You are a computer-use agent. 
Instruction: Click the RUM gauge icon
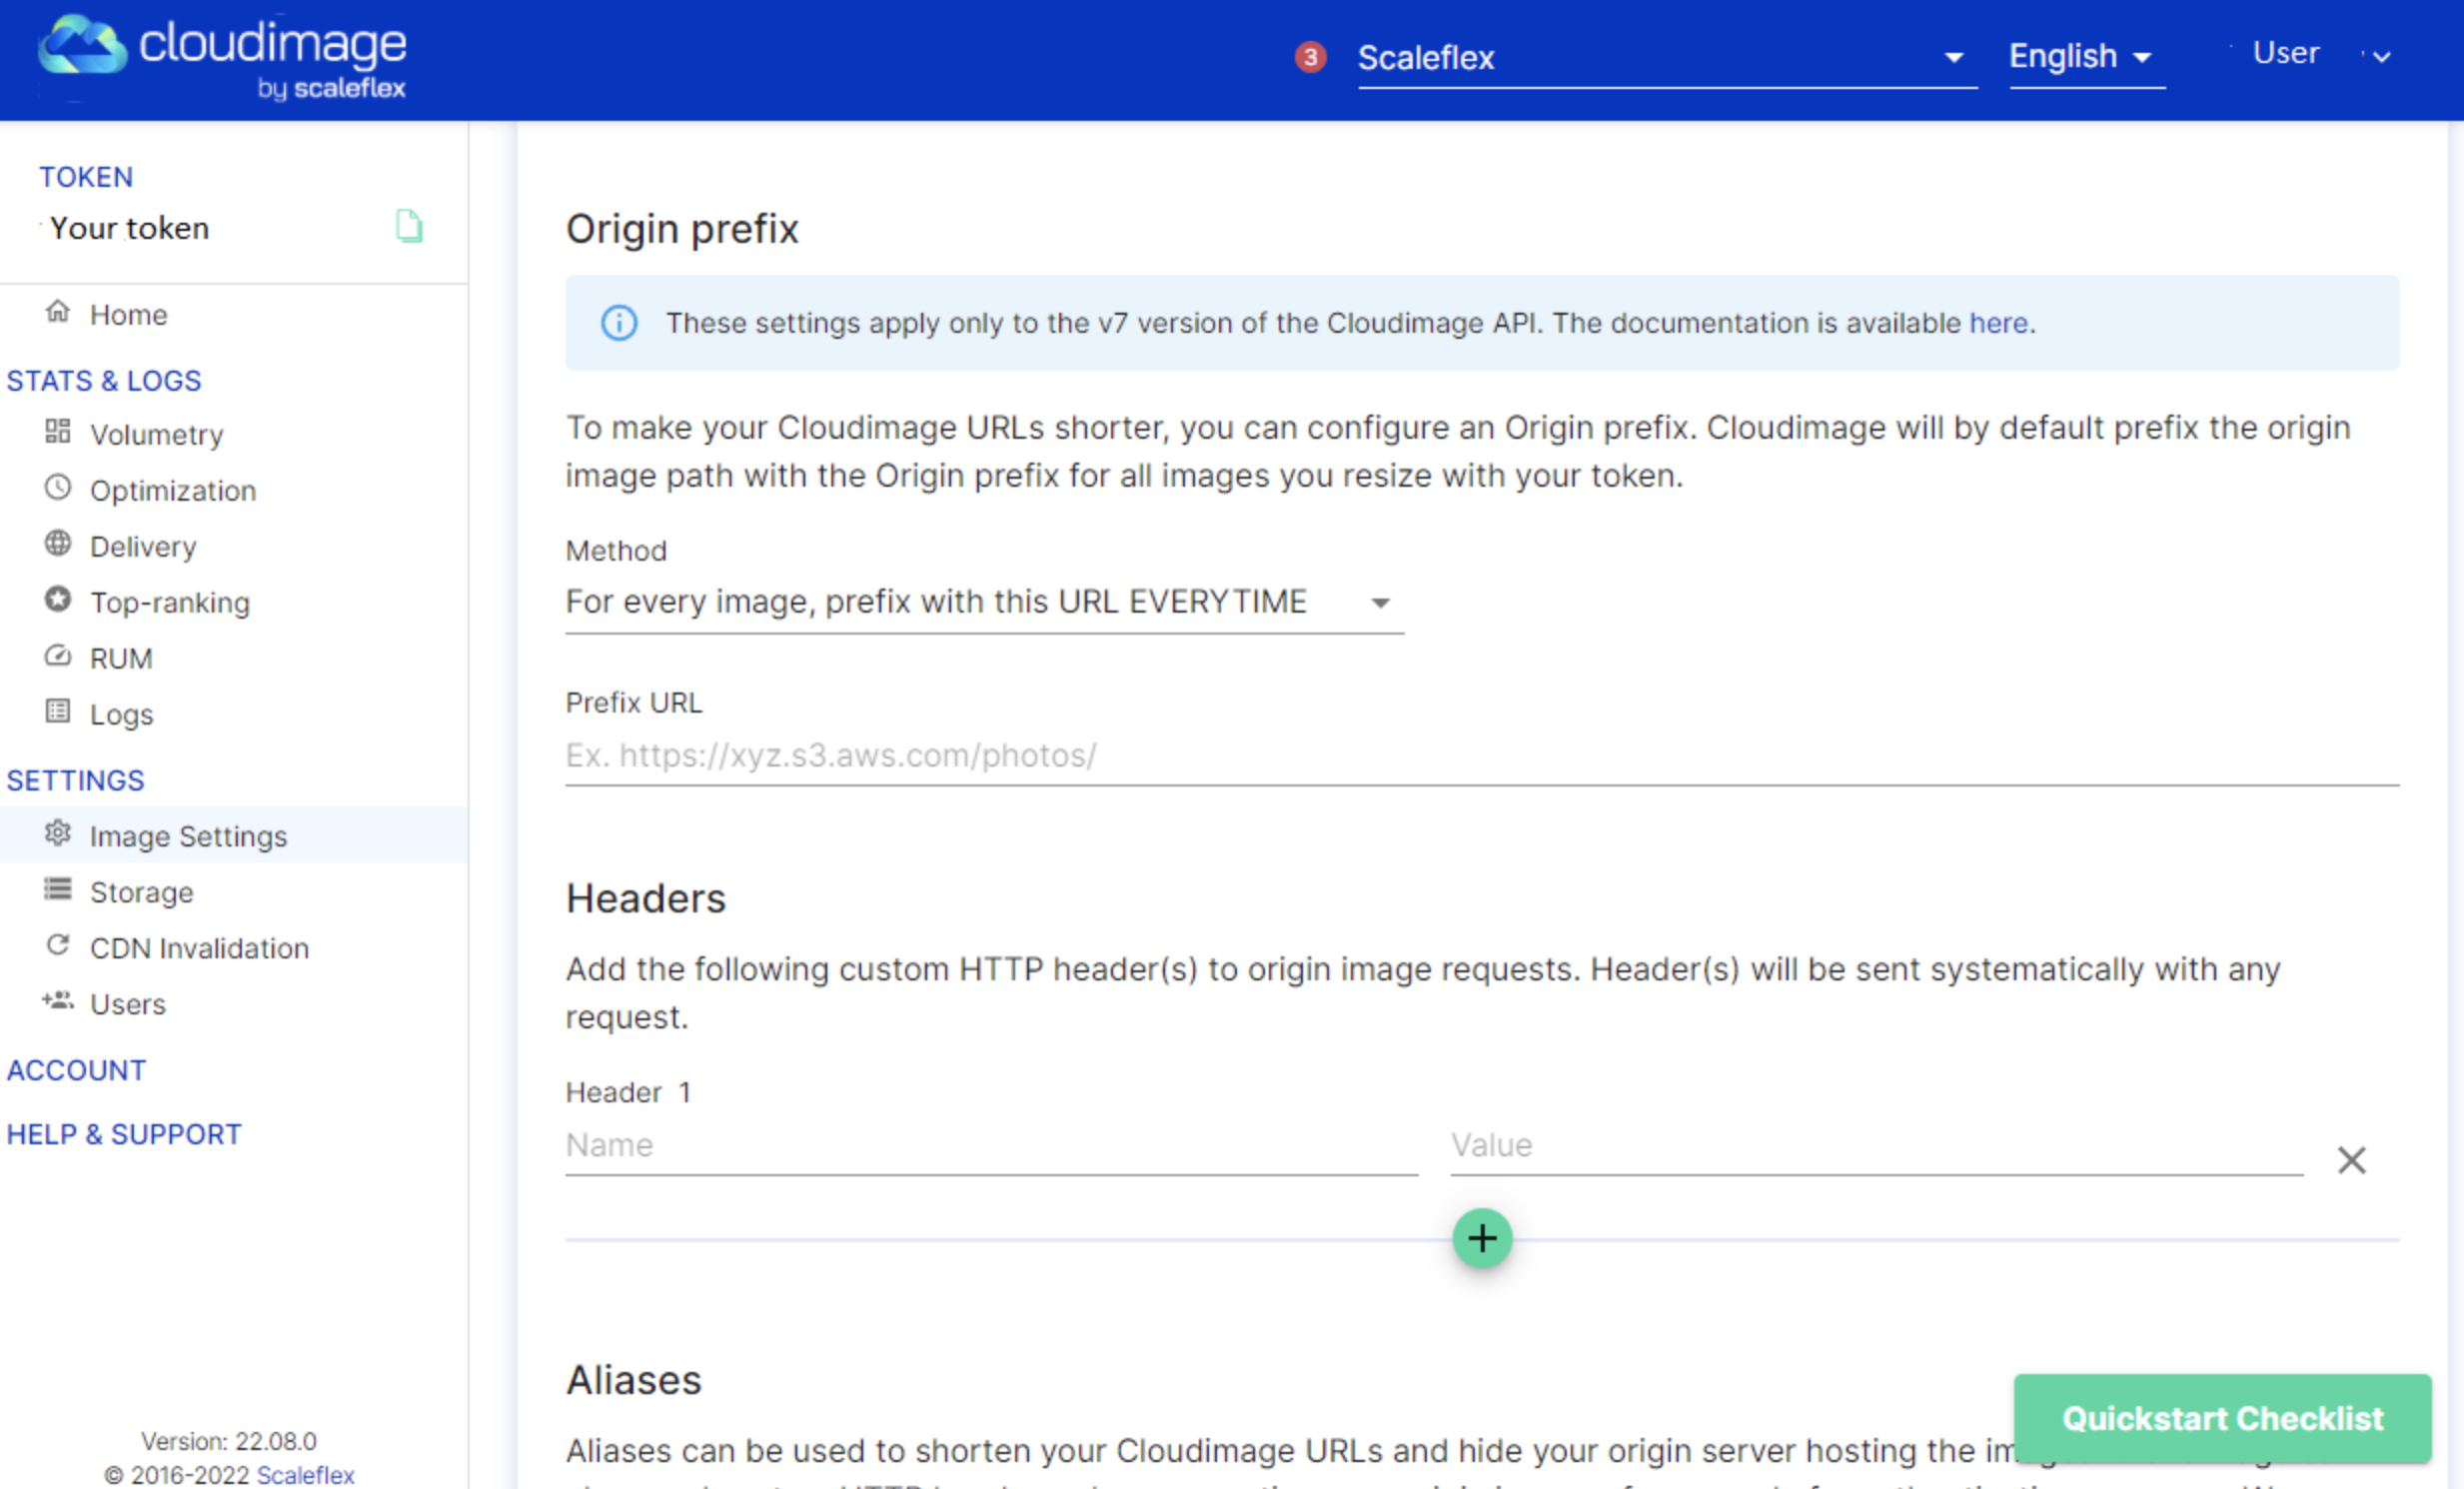58,656
